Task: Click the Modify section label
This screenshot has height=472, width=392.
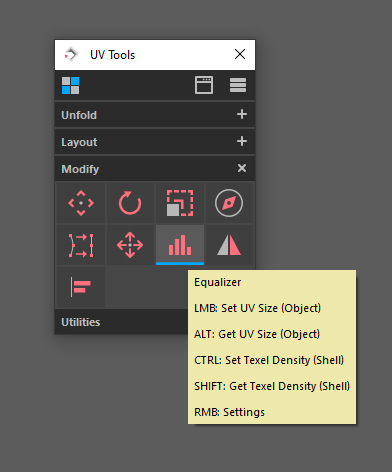Action: click(80, 169)
